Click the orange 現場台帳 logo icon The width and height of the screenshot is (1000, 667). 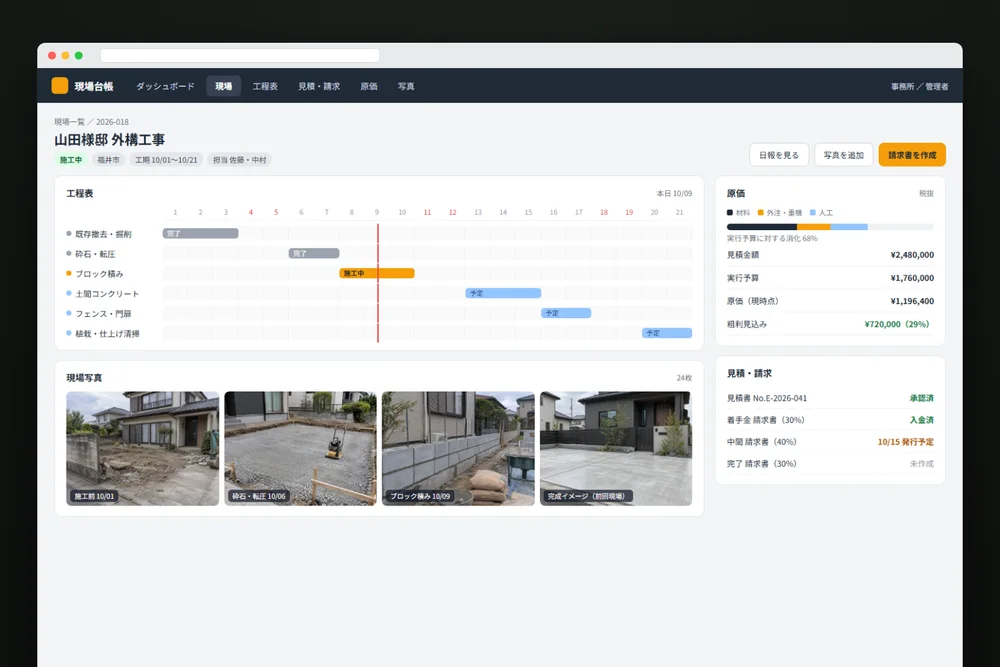pyautogui.click(x=59, y=85)
